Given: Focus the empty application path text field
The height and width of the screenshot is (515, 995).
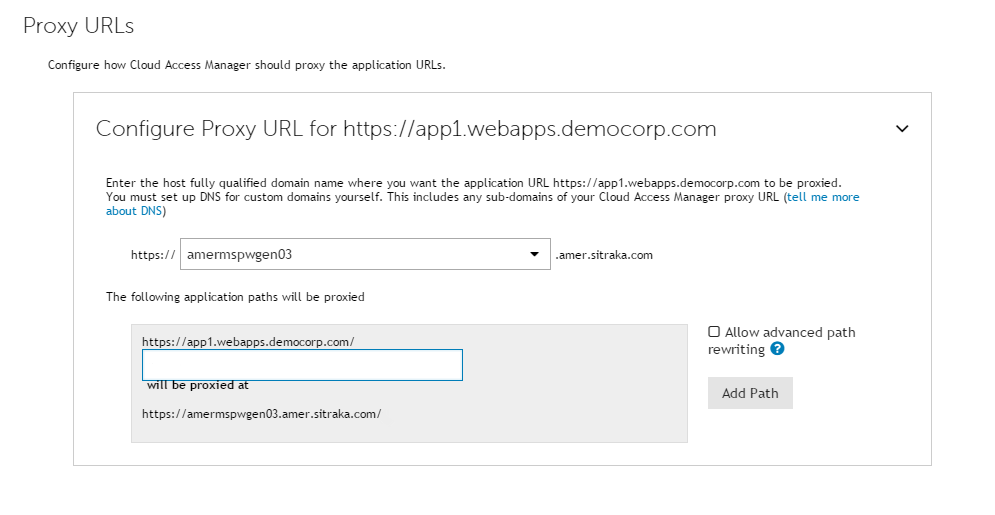Looking at the screenshot, I should pyautogui.click(x=302, y=365).
